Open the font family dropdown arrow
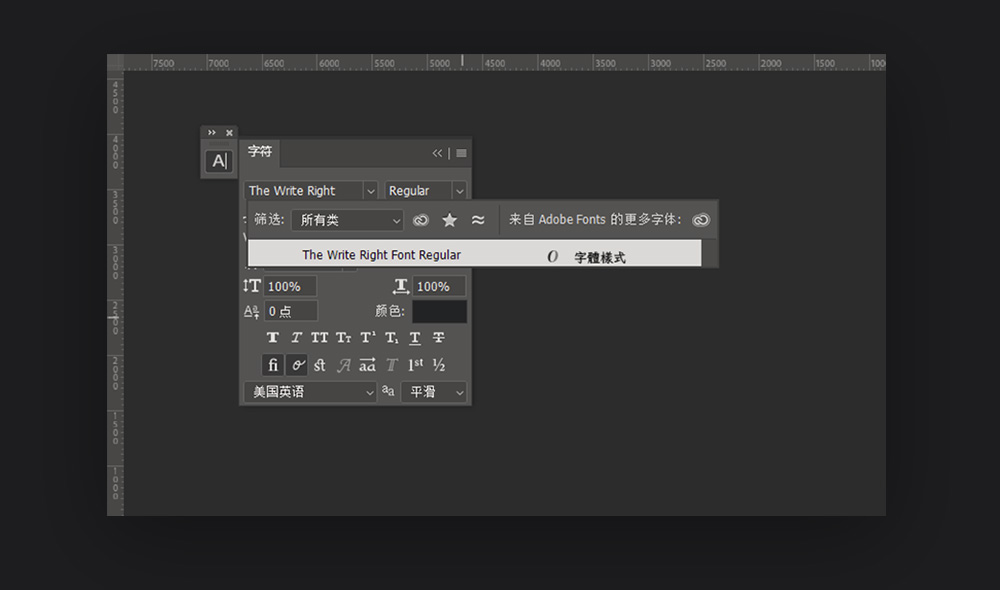Viewport: 1000px width, 590px height. [370, 191]
